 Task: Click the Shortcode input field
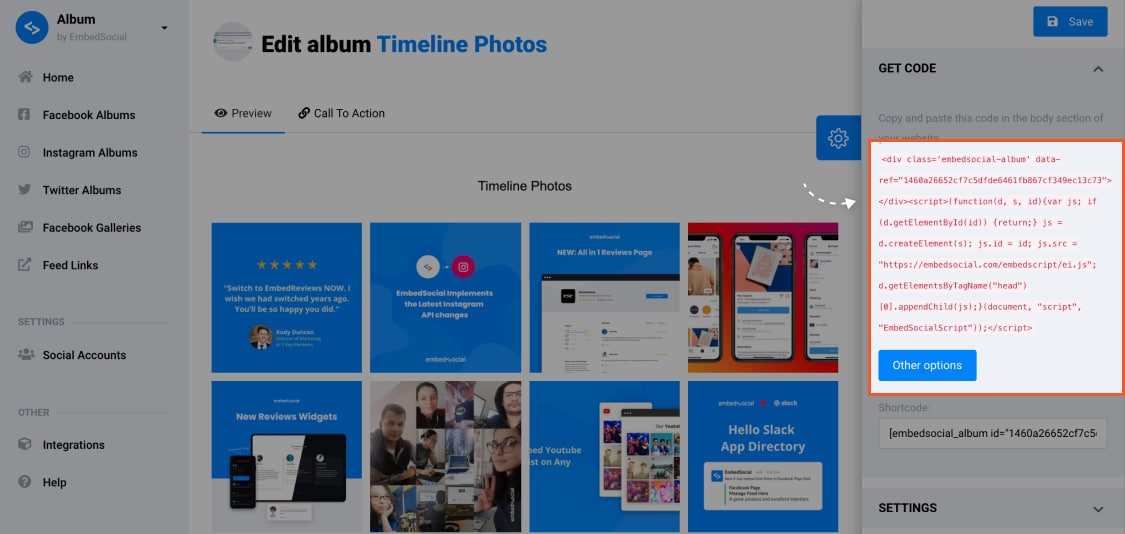tap(992, 434)
